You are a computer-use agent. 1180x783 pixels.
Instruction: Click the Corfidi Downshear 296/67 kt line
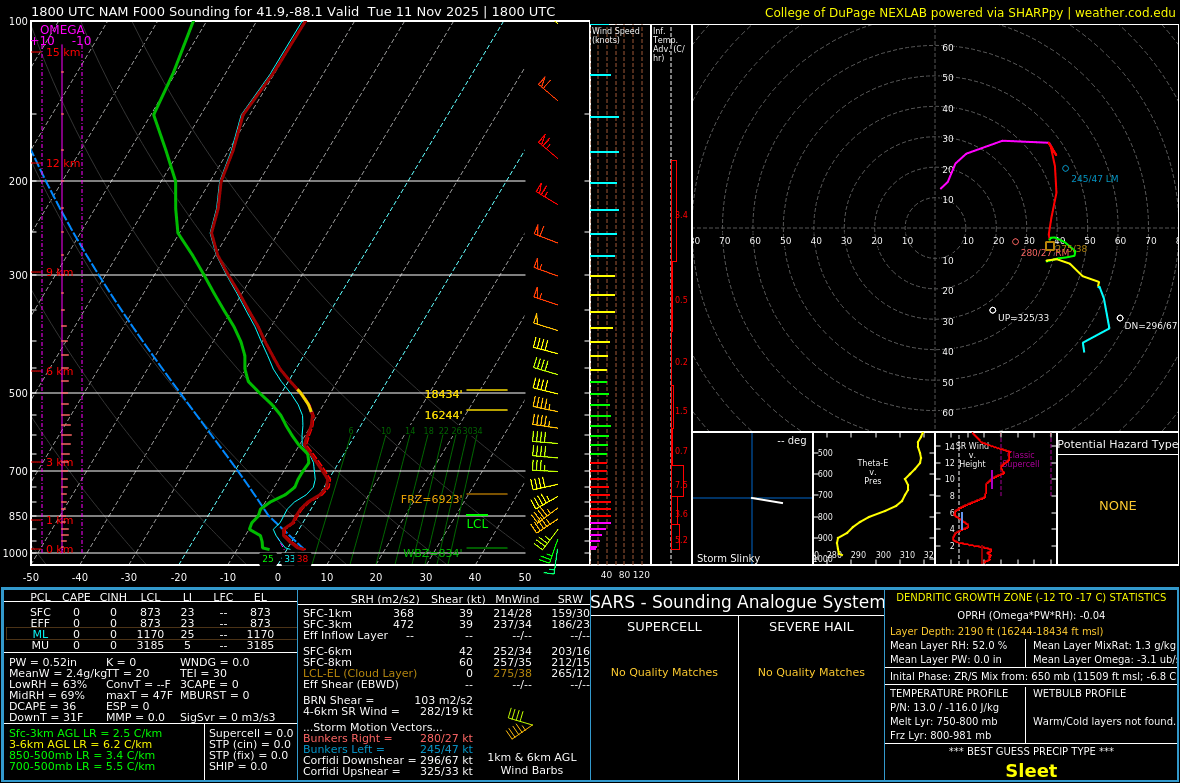pos(388,760)
